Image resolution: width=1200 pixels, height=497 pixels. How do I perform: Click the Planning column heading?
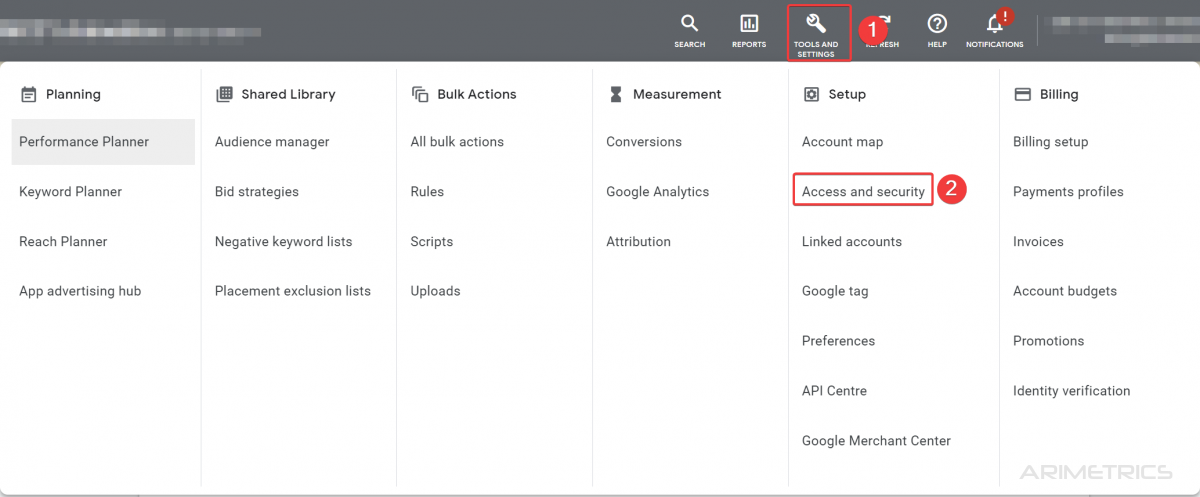pos(73,94)
